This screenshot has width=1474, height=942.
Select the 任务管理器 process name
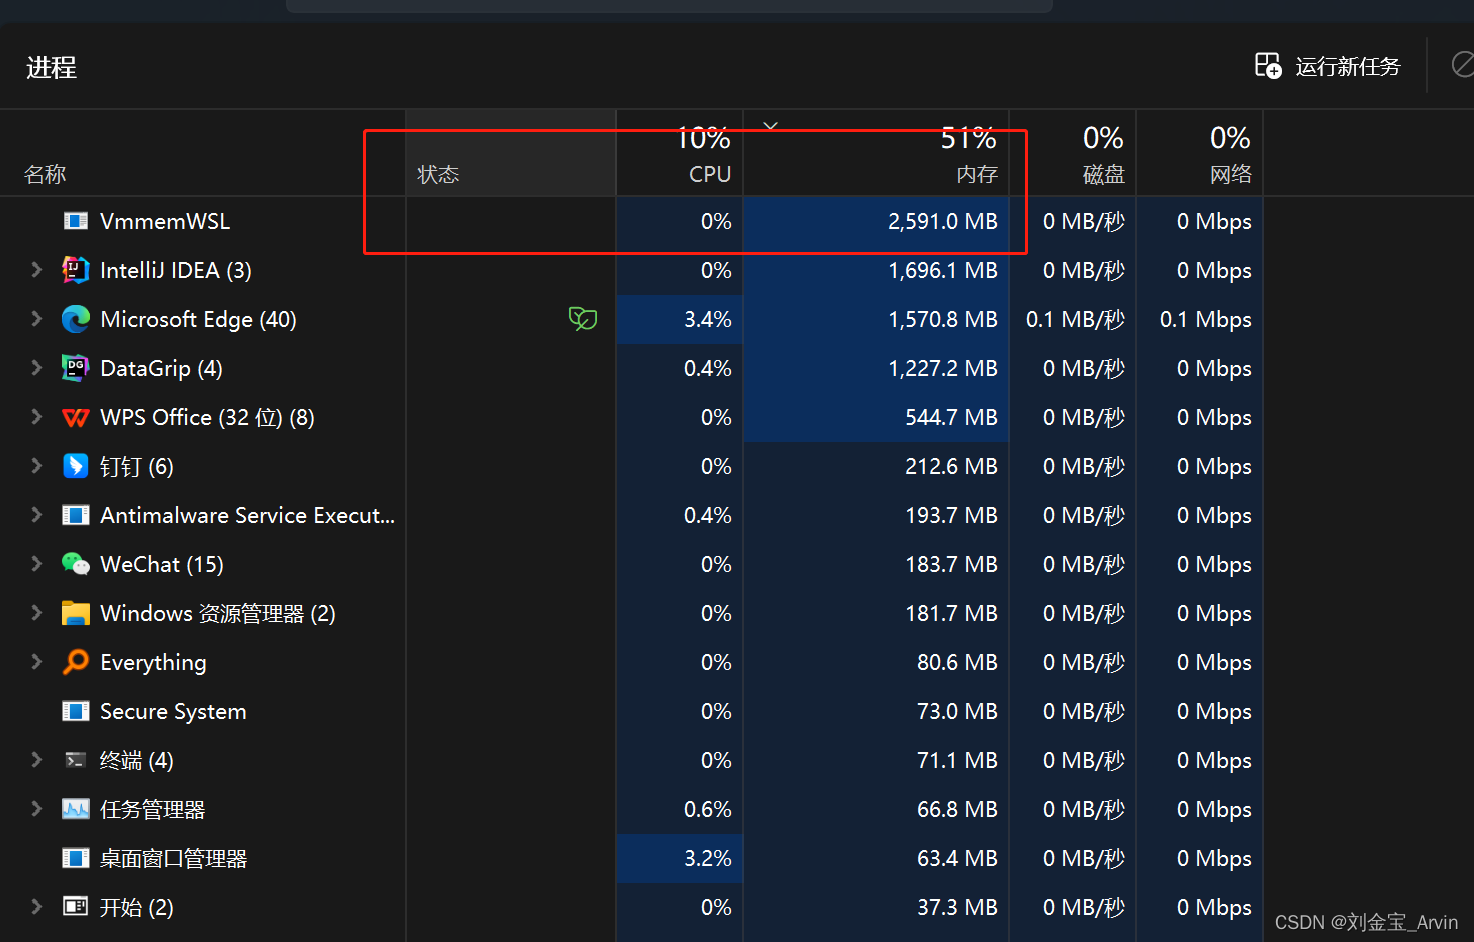(x=153, y=809)
